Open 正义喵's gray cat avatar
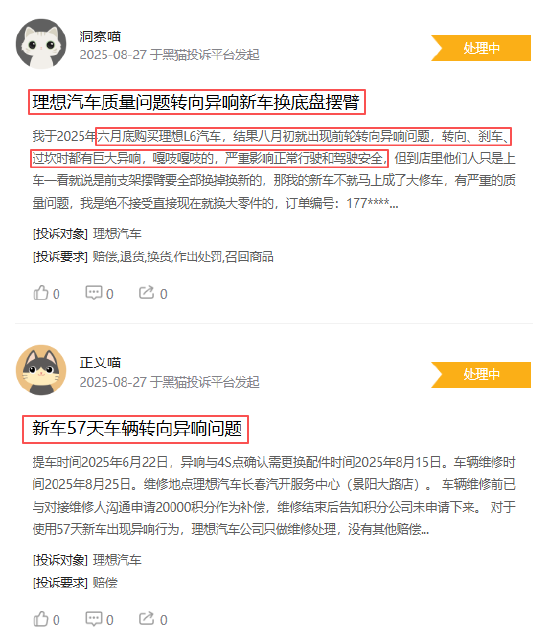 (41, 370)
